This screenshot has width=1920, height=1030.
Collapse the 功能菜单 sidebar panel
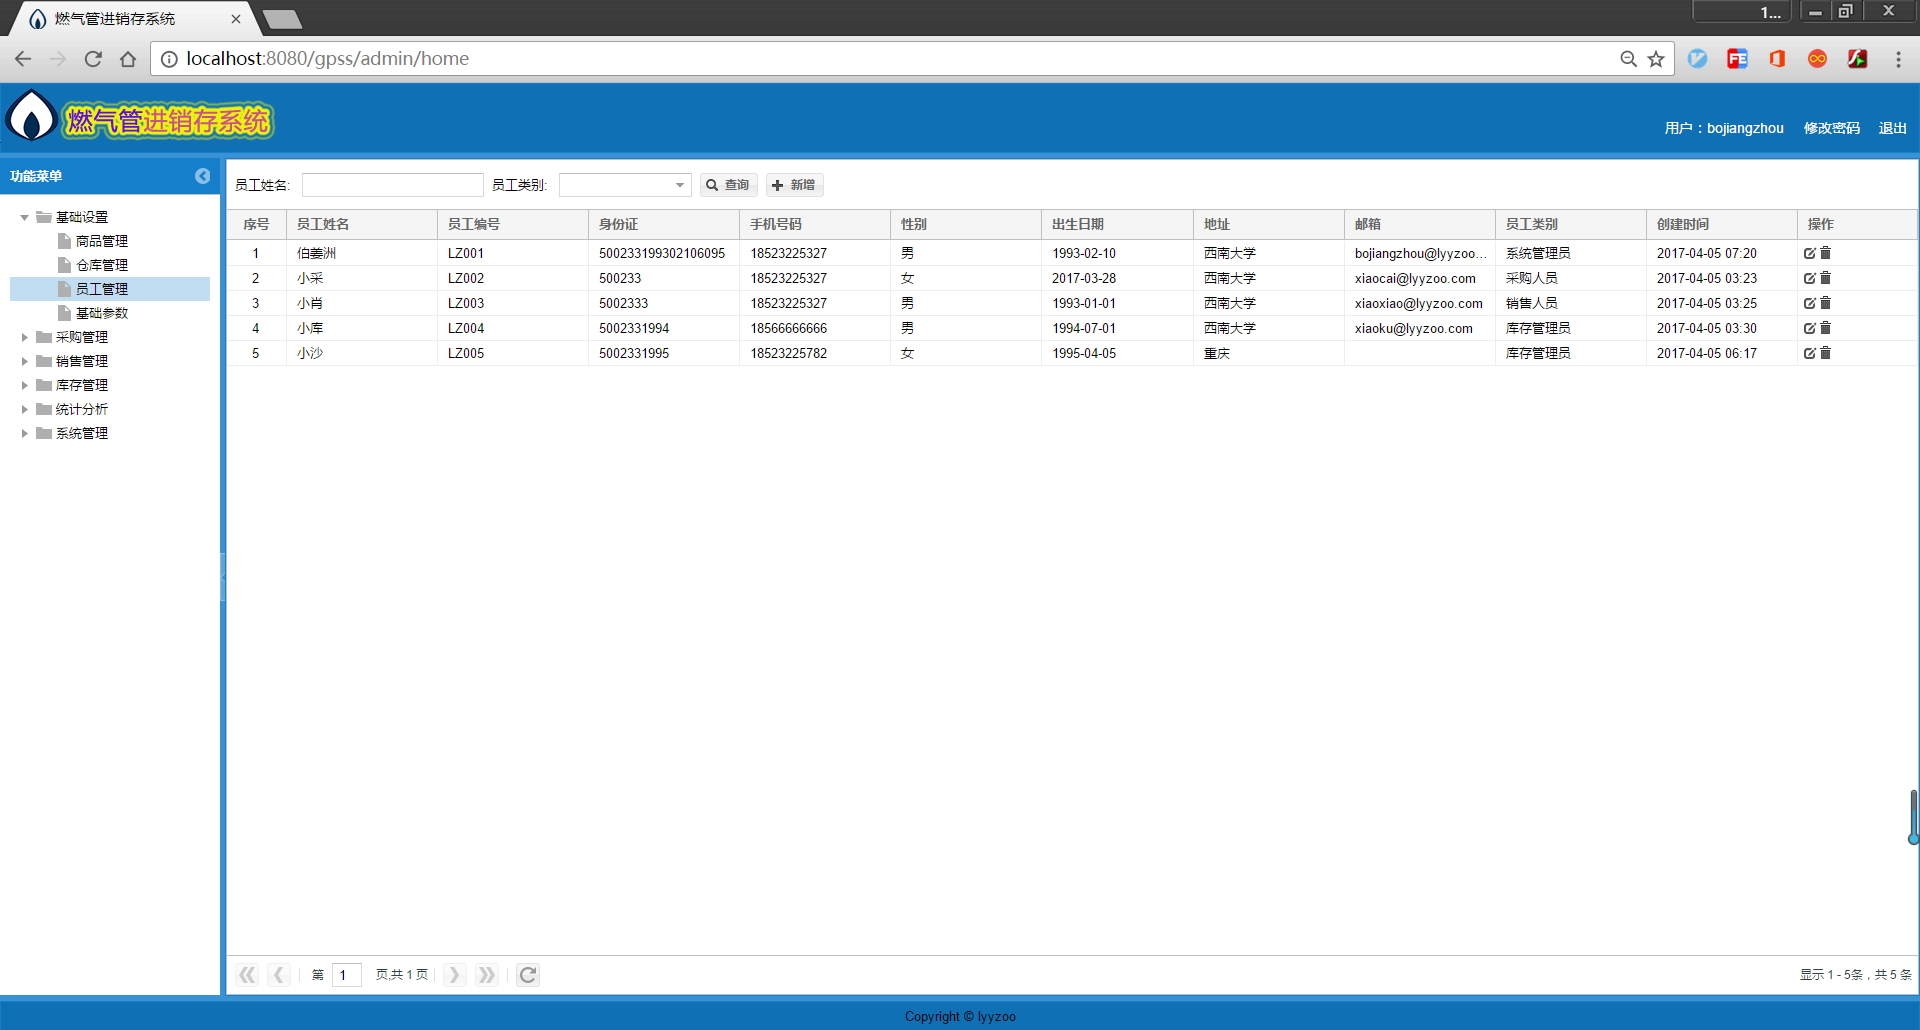point(203,176)
